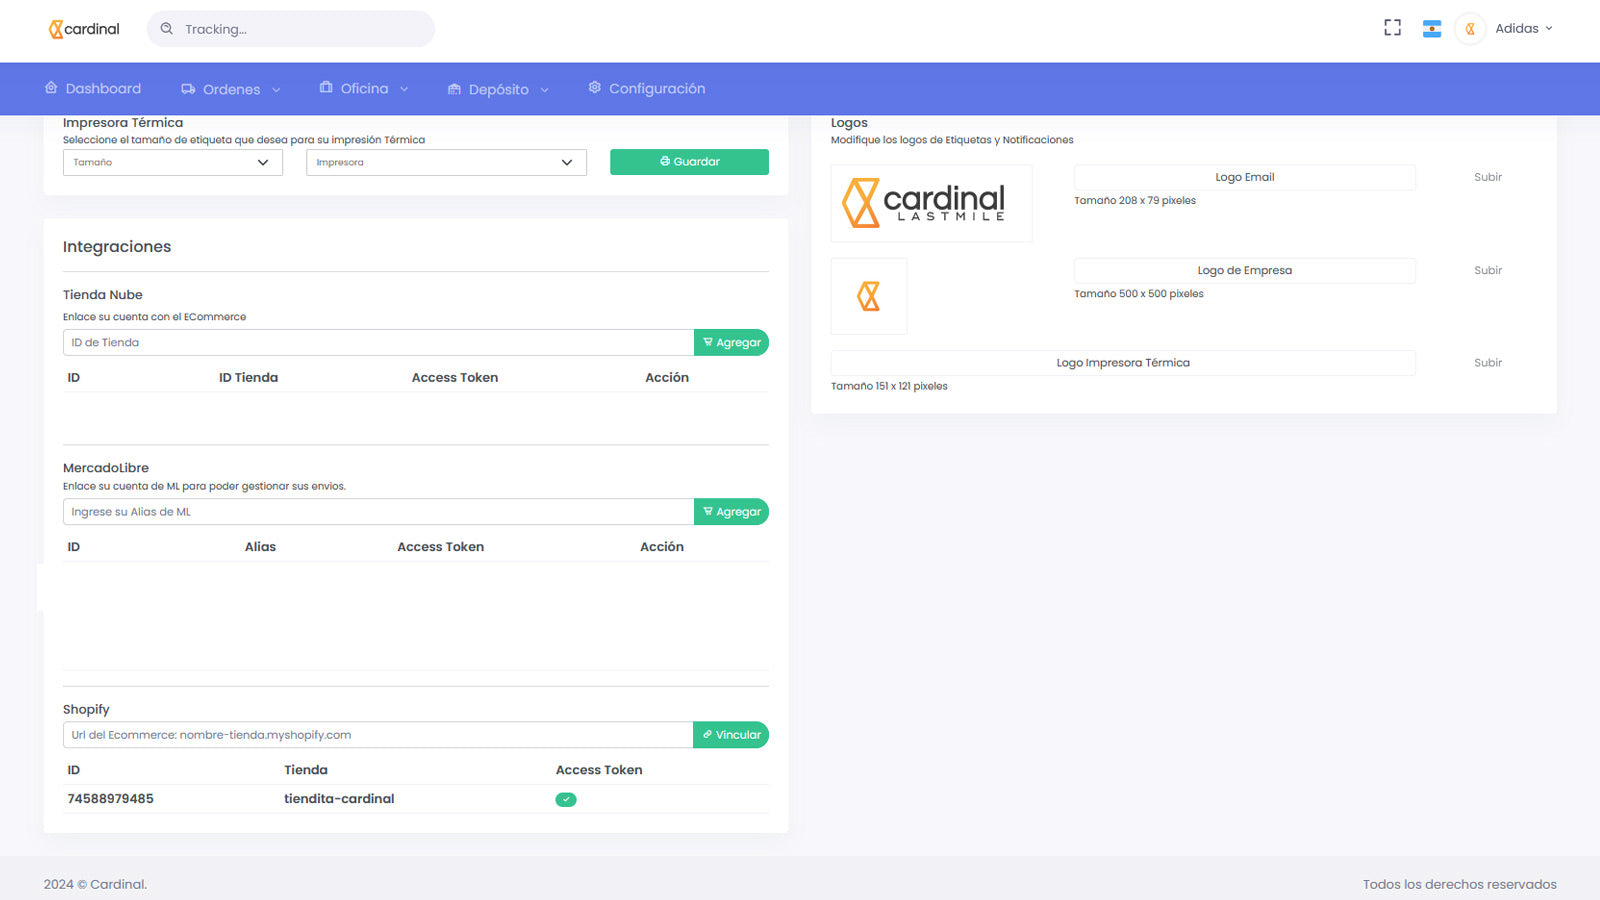The height and width of the screenshot is (900, 1600).
Task: Click the fullscreen expand icon
Action: (x=1392, y=28)
